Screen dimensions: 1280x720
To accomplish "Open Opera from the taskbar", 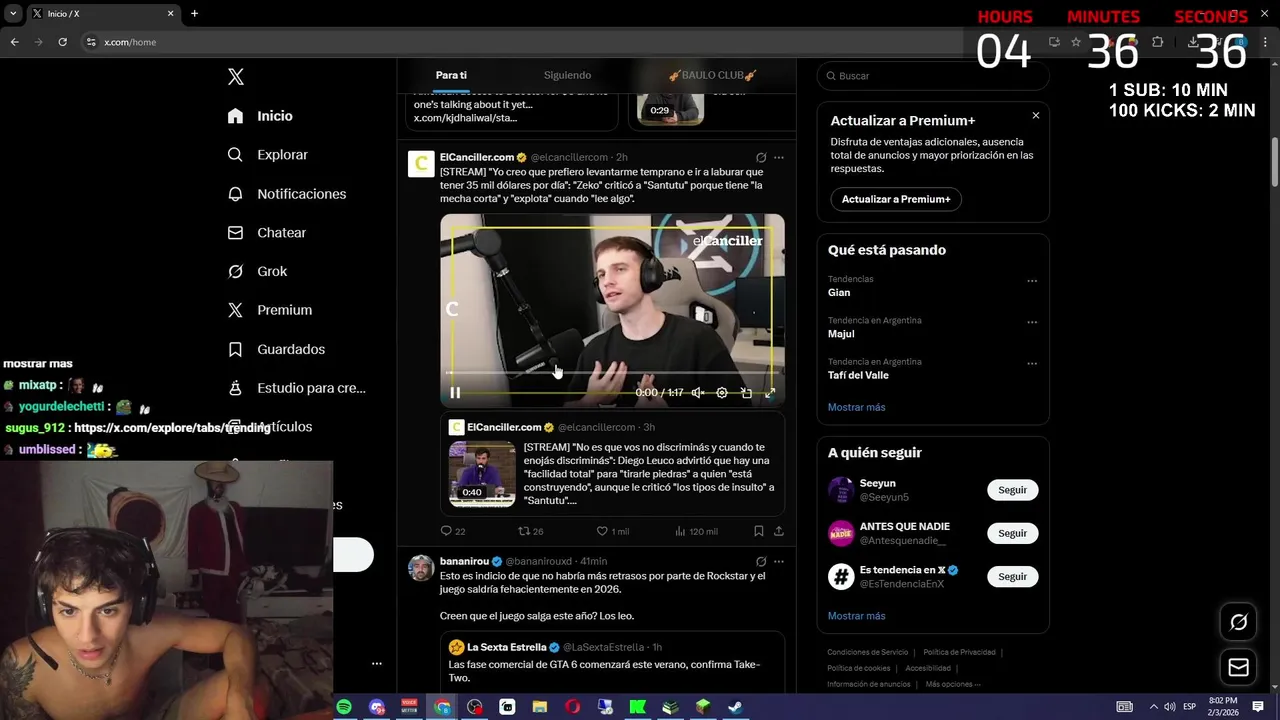I will pos(572,707).
